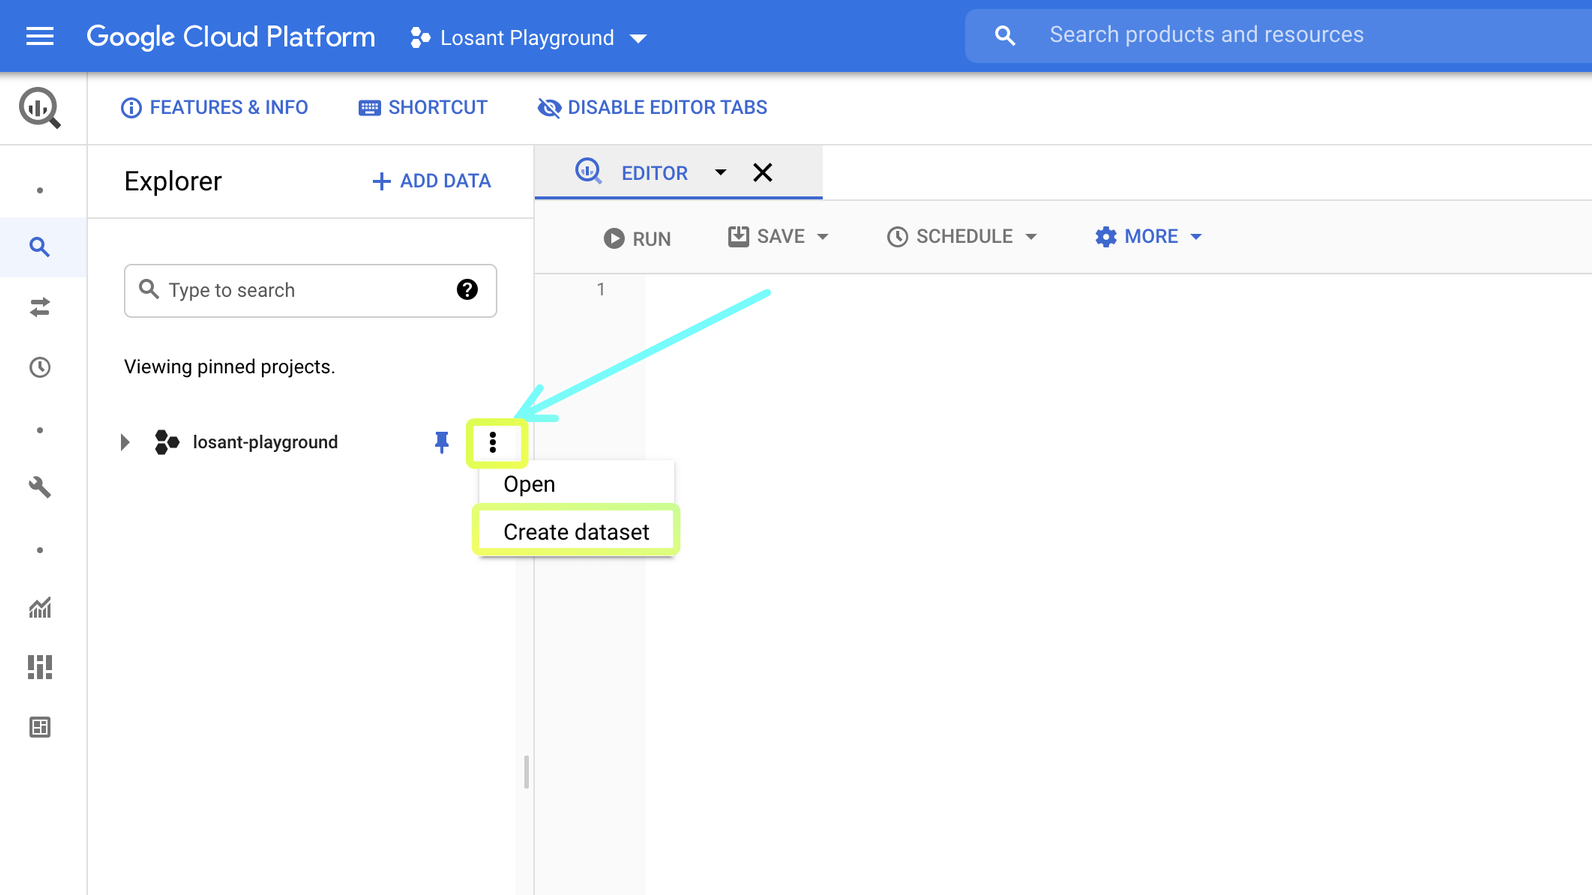Click the Google Cloud Platform logo text
This screenshot has height=895, width=1592.
(231, 37)
